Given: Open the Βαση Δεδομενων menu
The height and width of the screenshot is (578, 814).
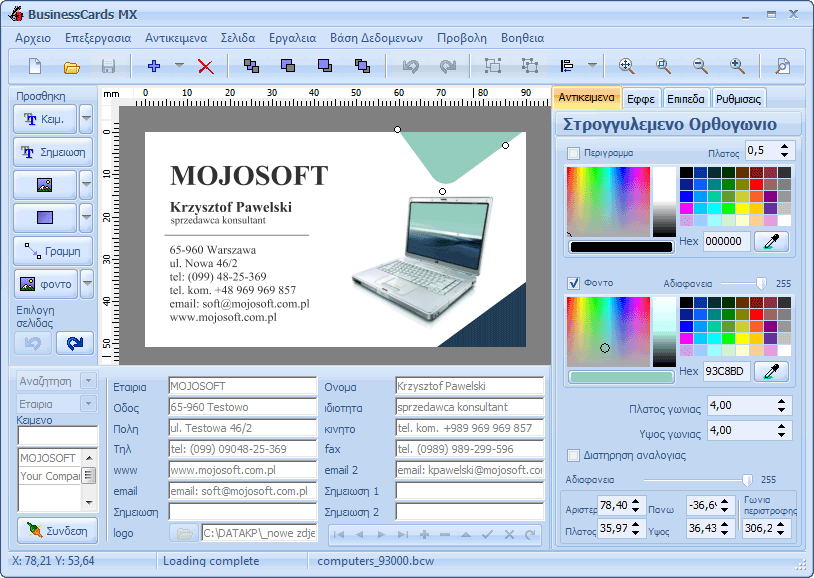Looking at the screenshot, I should [376, 38].
